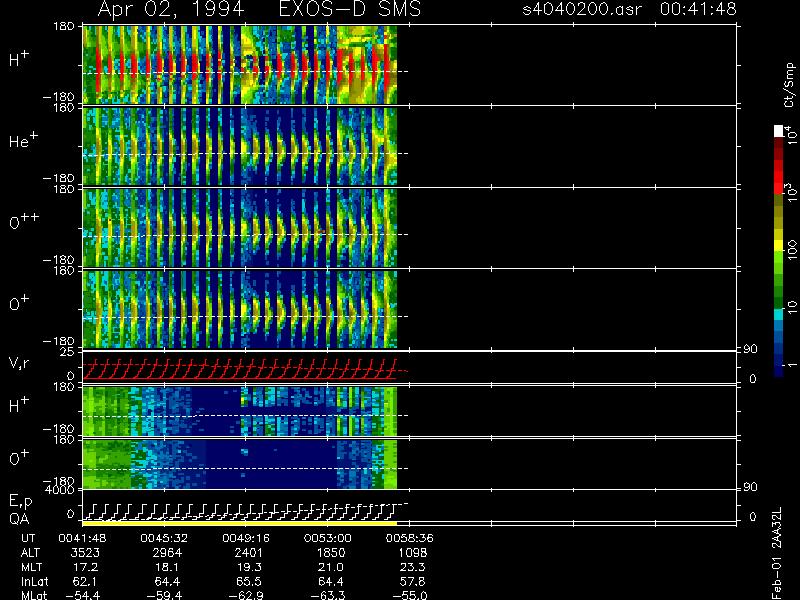Click the "QA" row label

(19, 518)
